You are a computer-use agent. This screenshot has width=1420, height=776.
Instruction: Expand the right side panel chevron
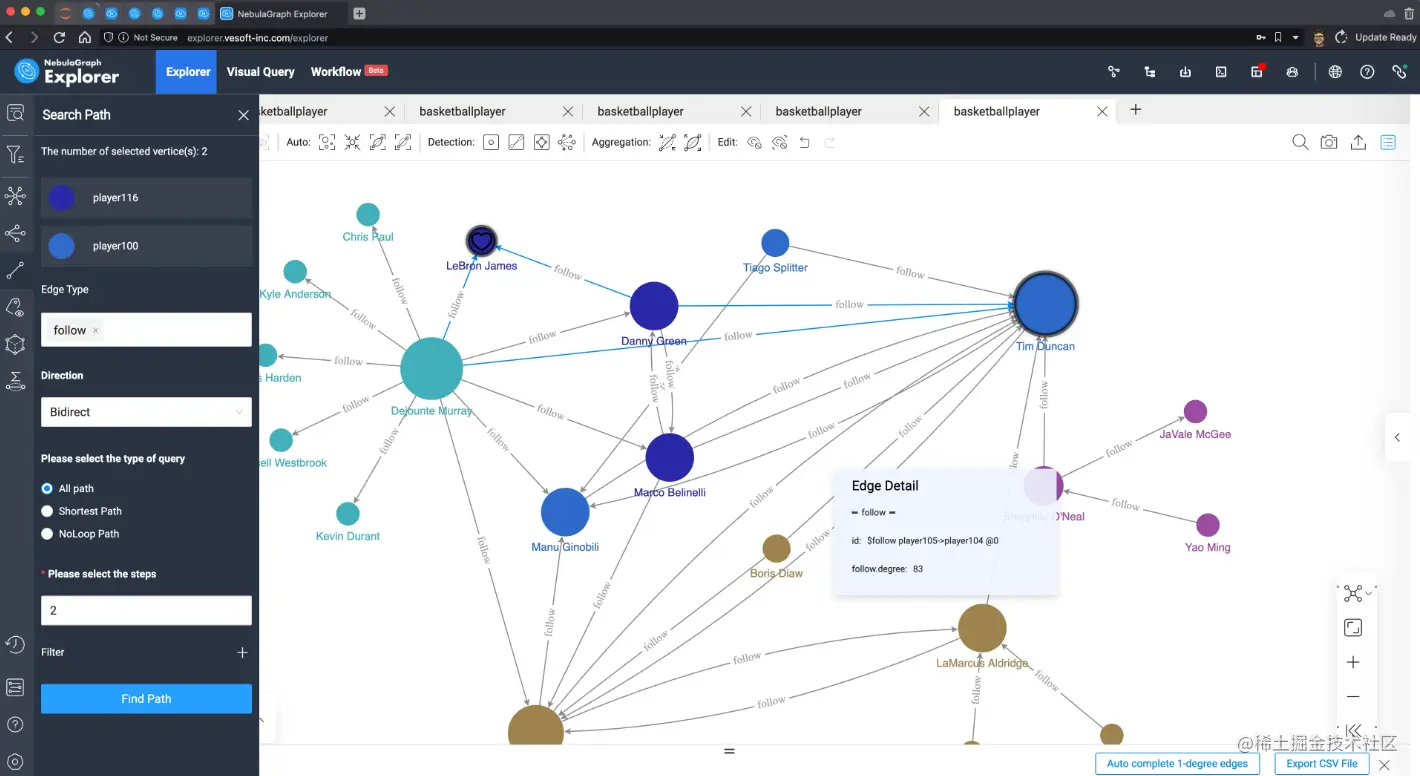(1398, 437)
